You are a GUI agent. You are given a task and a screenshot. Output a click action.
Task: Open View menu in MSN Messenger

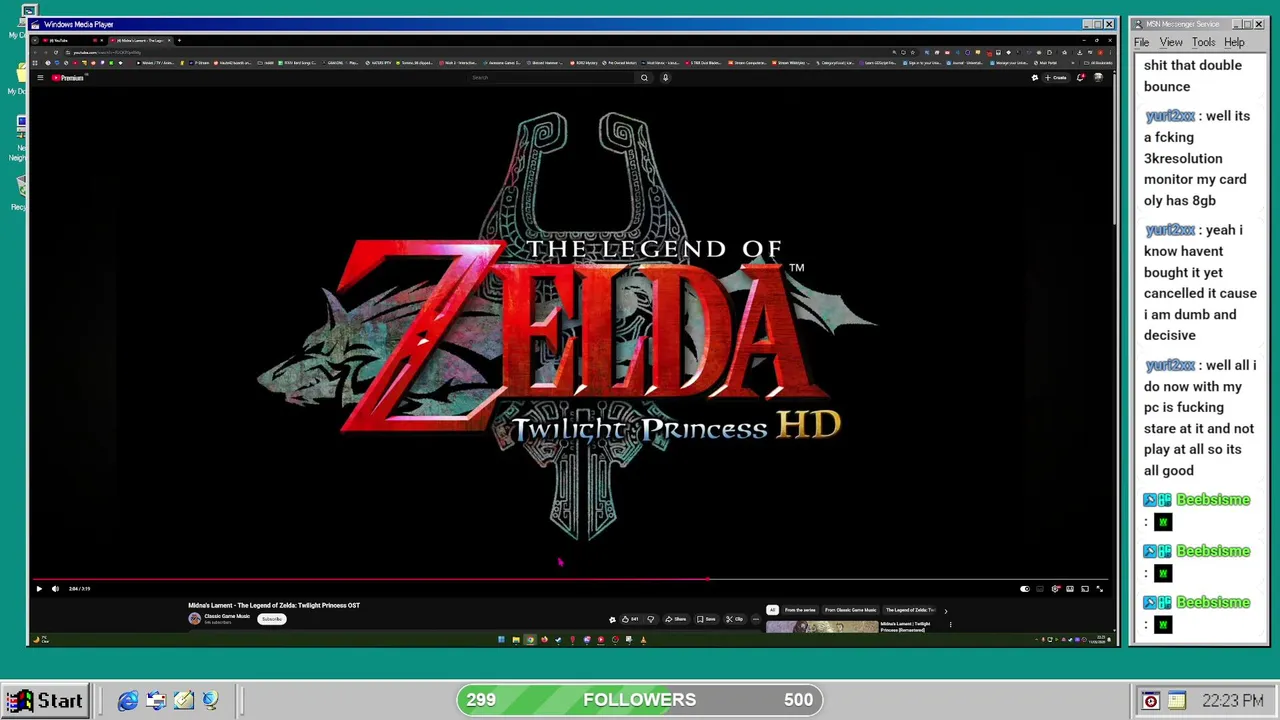1171,43
